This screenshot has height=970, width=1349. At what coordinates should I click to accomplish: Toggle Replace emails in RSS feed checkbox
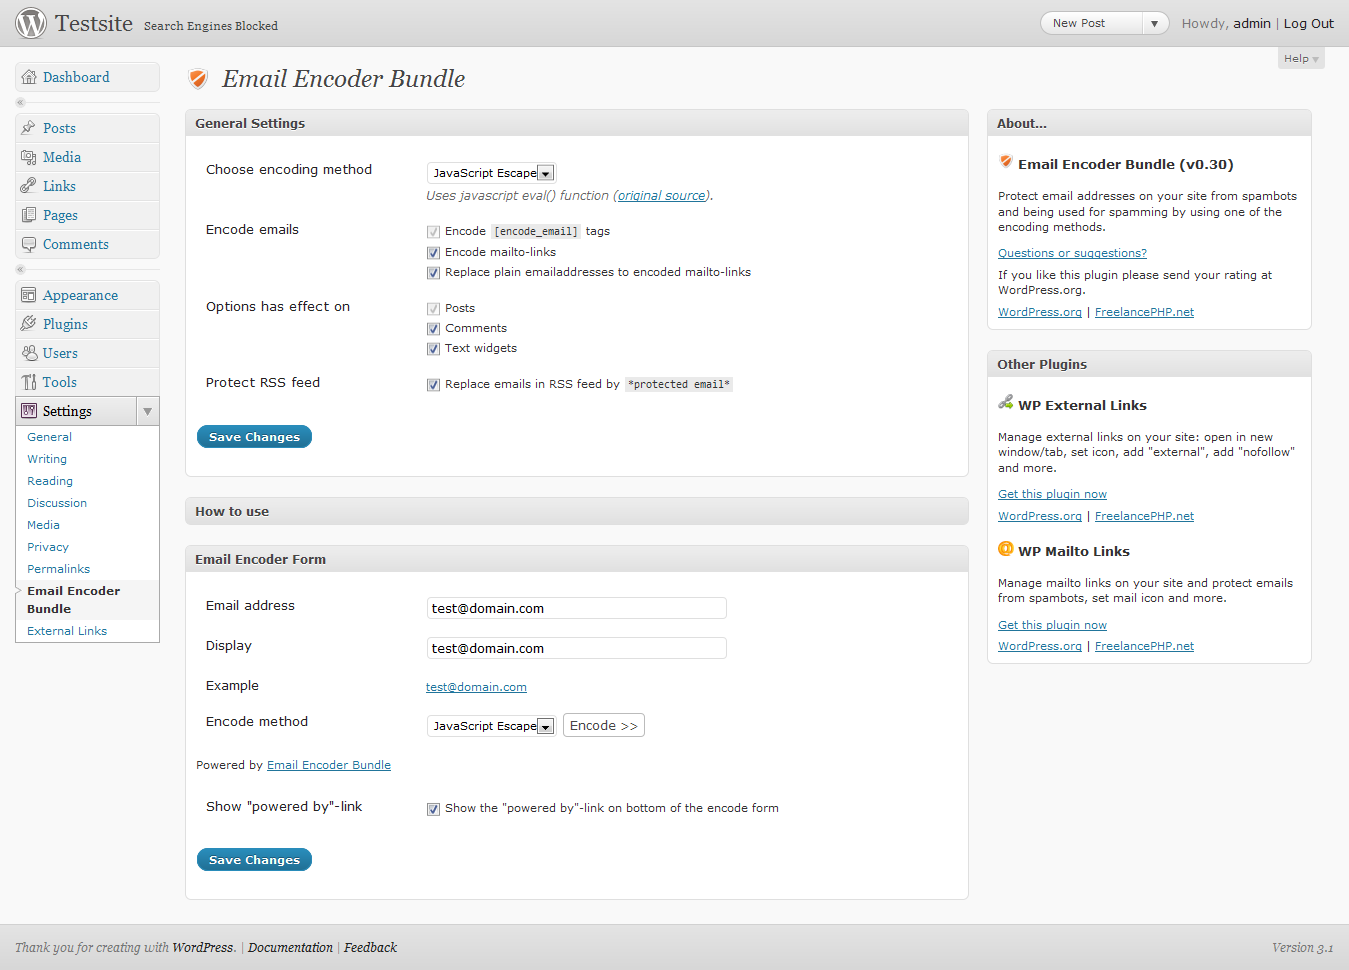pos(433,385)
